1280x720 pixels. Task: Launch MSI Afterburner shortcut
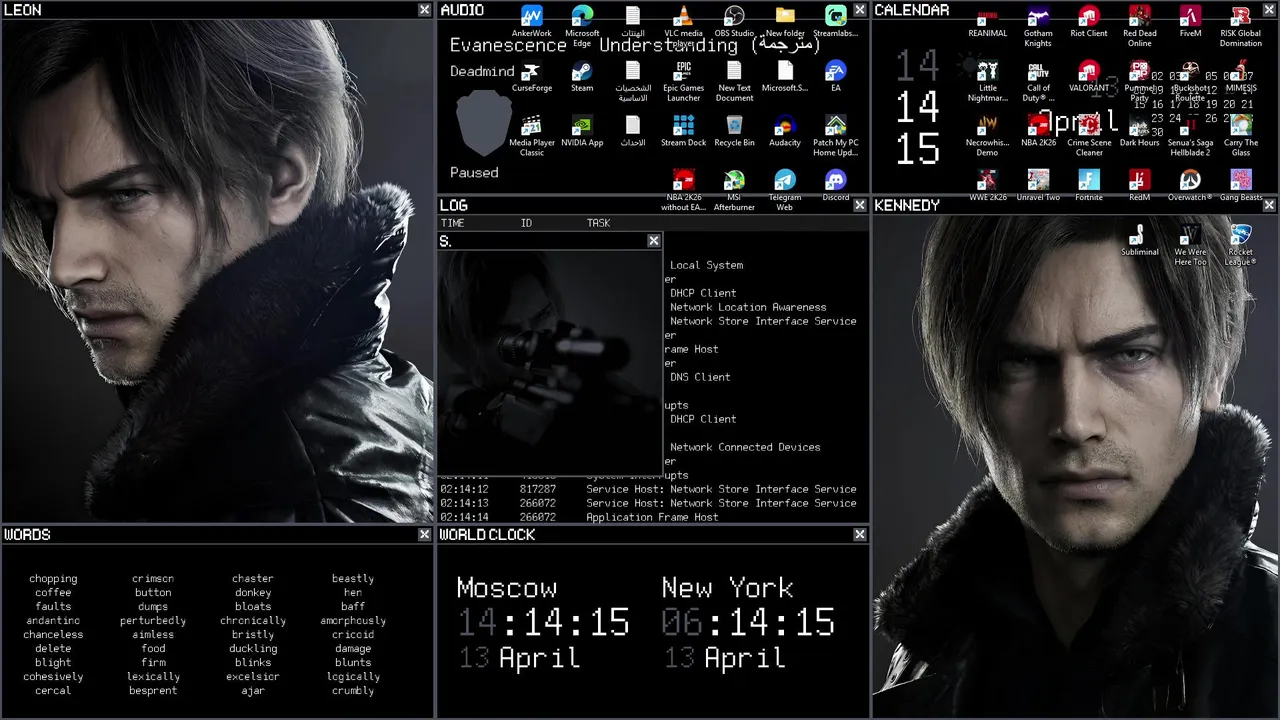[734, 190]
